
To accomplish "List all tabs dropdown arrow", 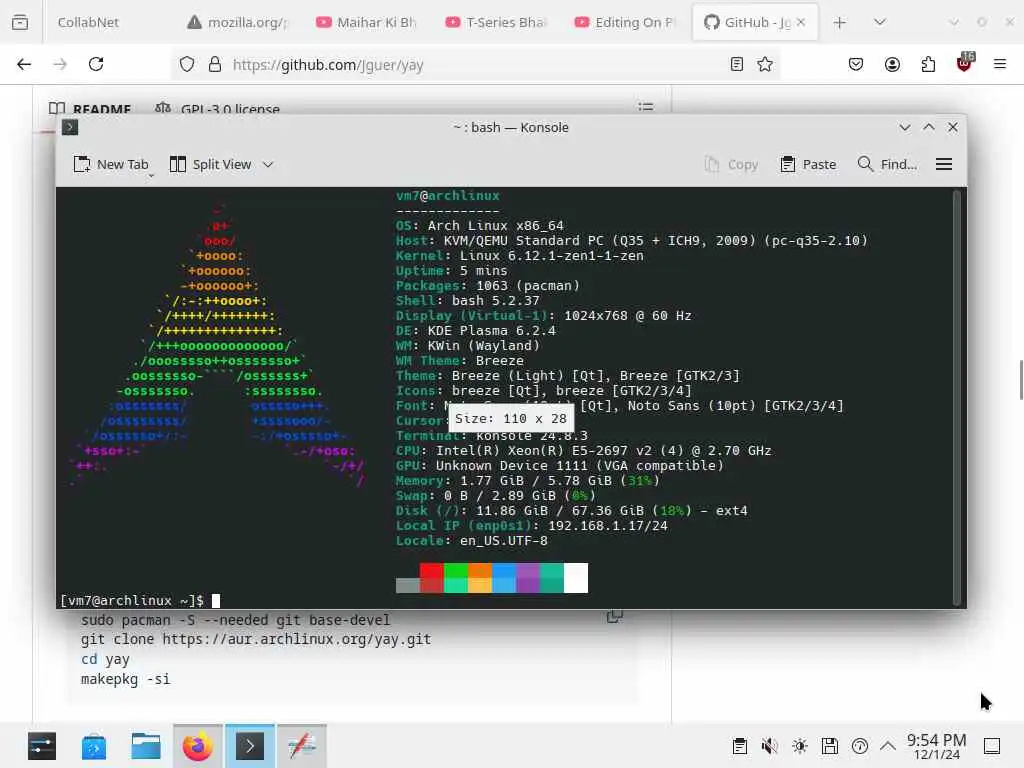I will tap(880, 22).
